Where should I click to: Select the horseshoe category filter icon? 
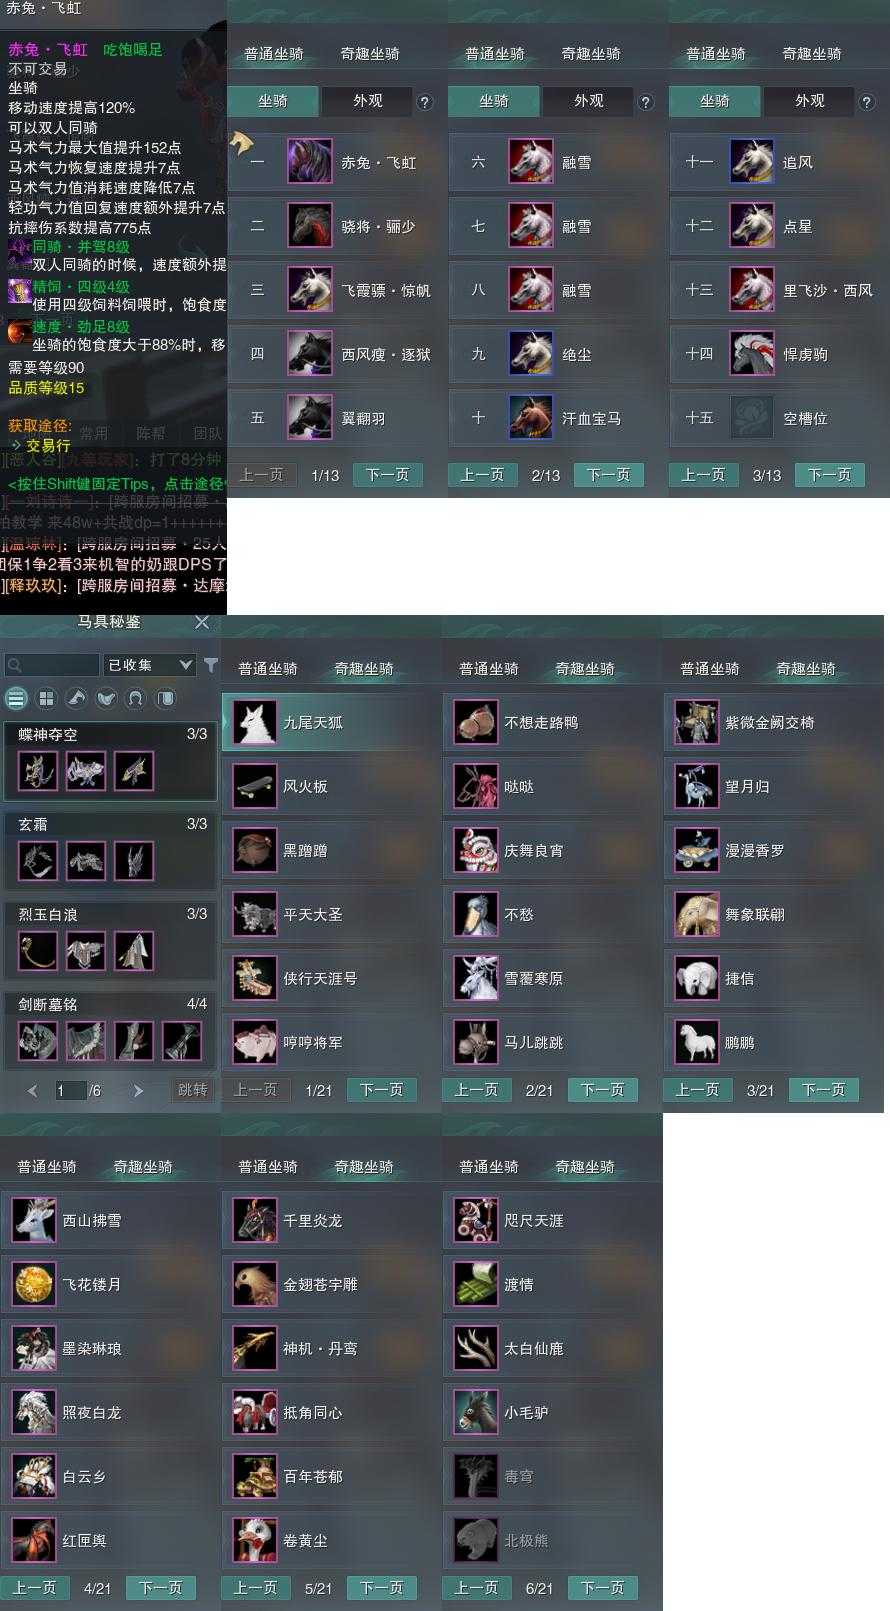pyautogui.click(x=136, y=698)
